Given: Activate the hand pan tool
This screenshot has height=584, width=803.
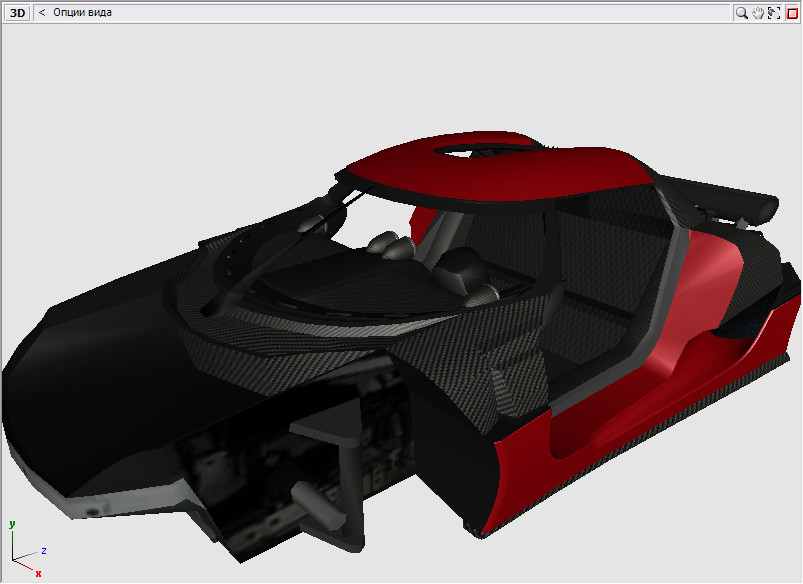Looking at the screenshot, I should click(x=758, y=13).
